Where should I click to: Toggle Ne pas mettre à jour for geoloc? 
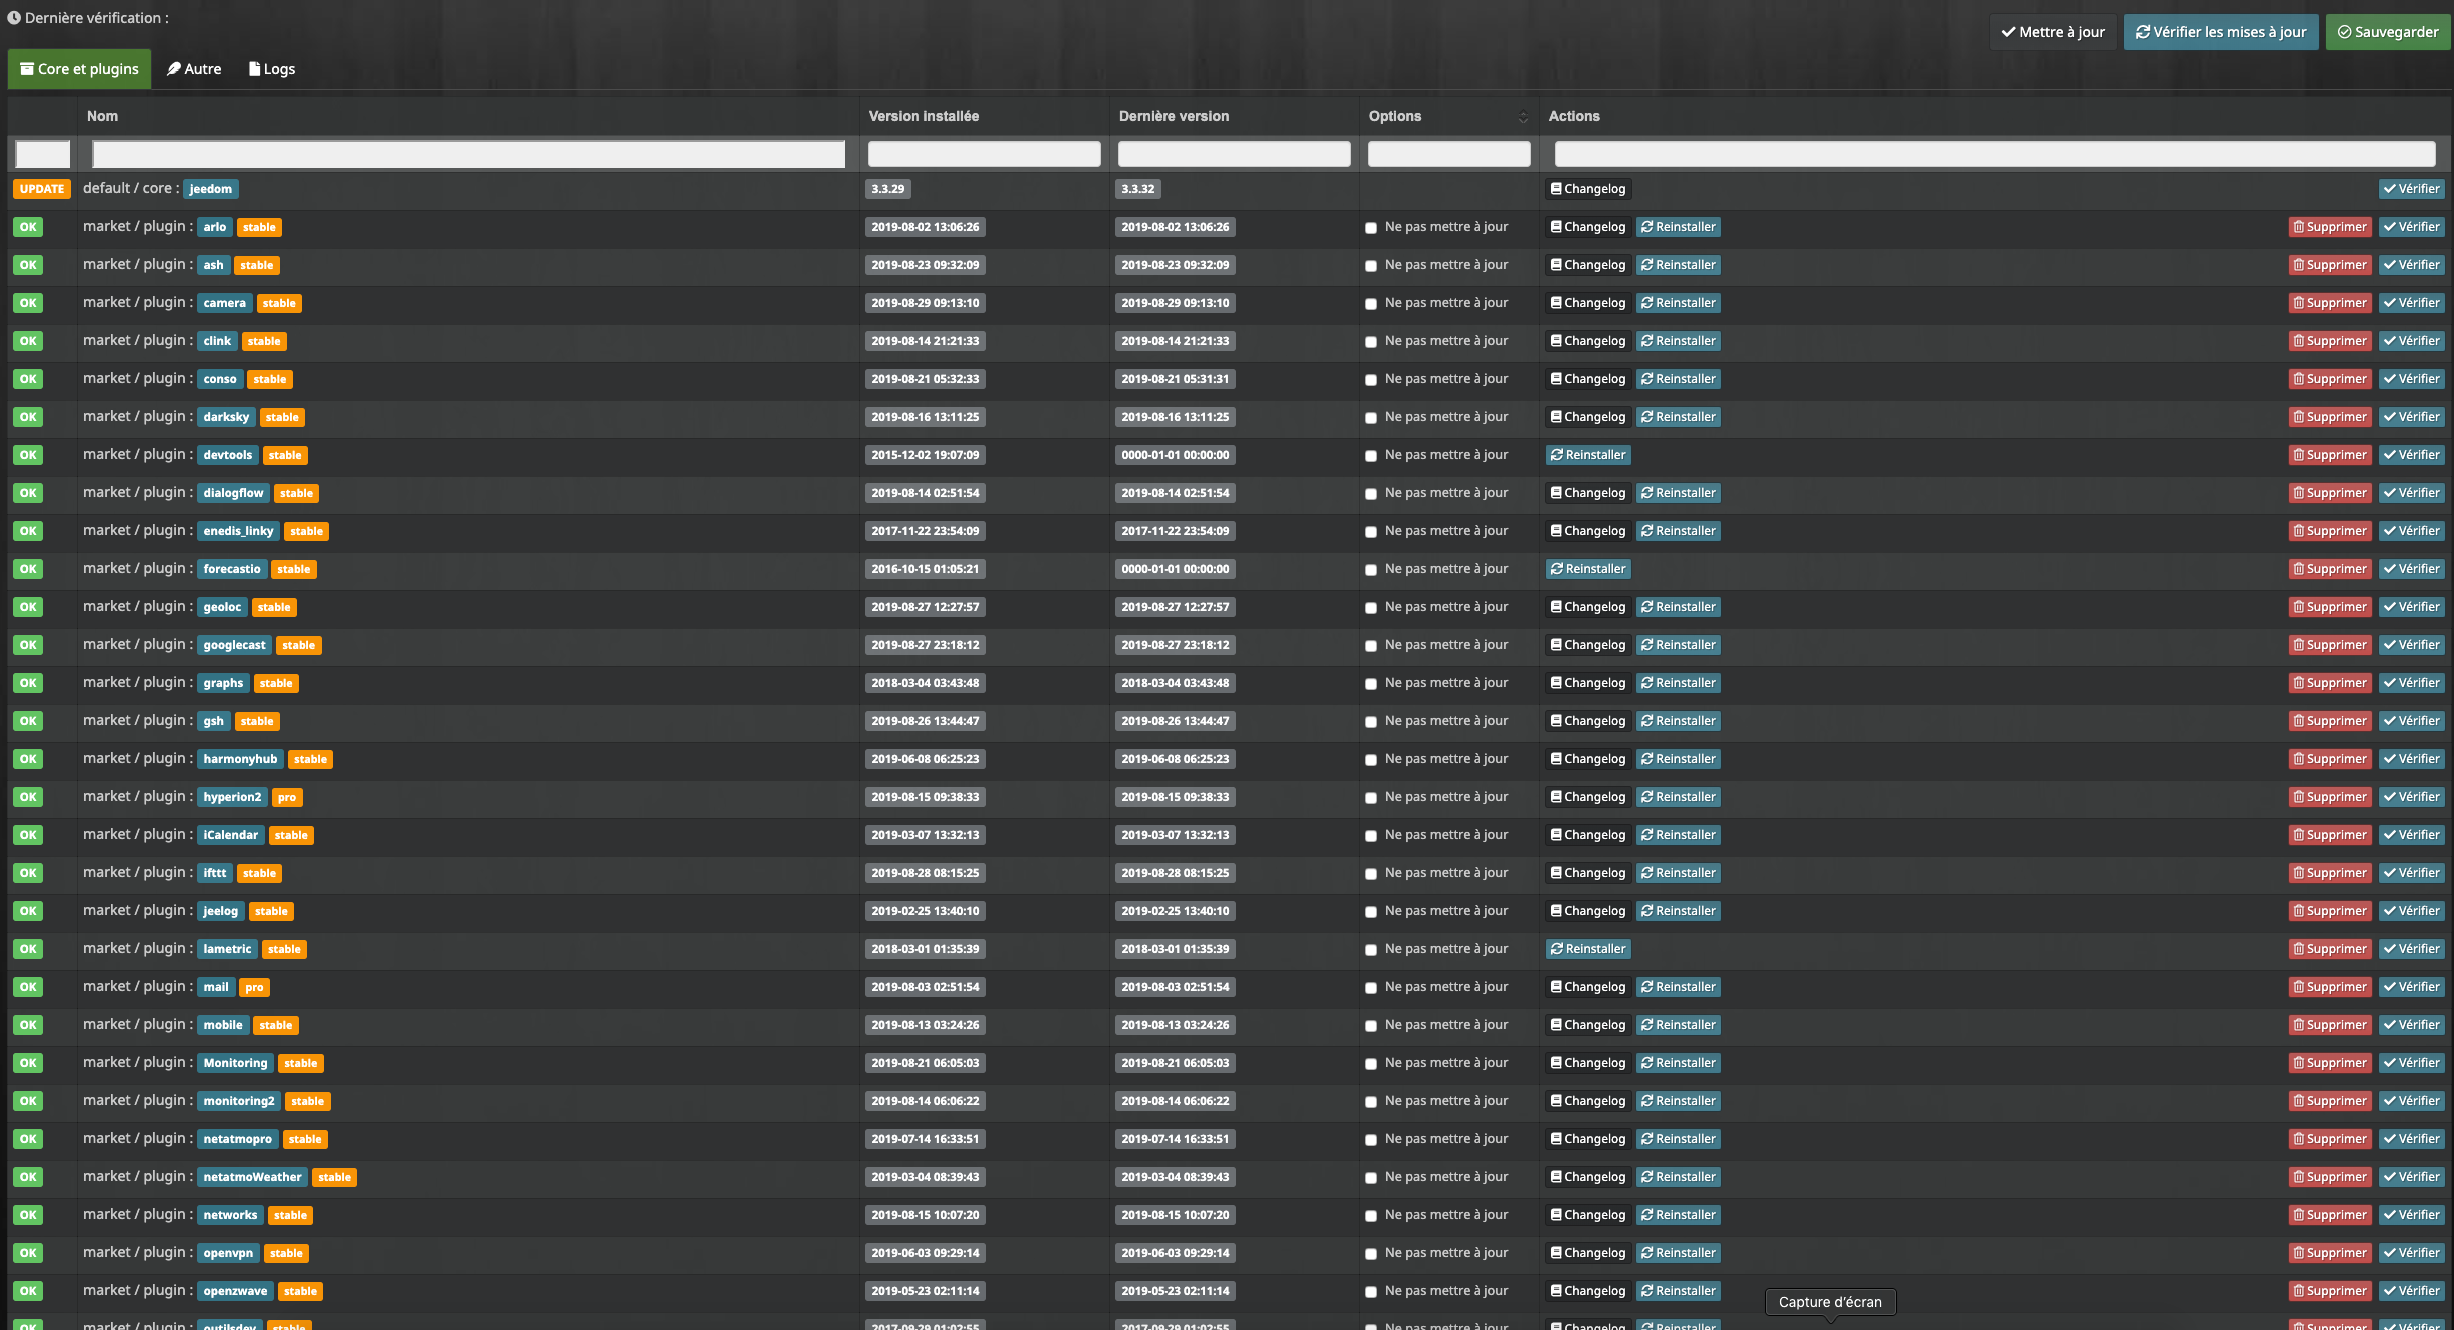coord(1371,608)
